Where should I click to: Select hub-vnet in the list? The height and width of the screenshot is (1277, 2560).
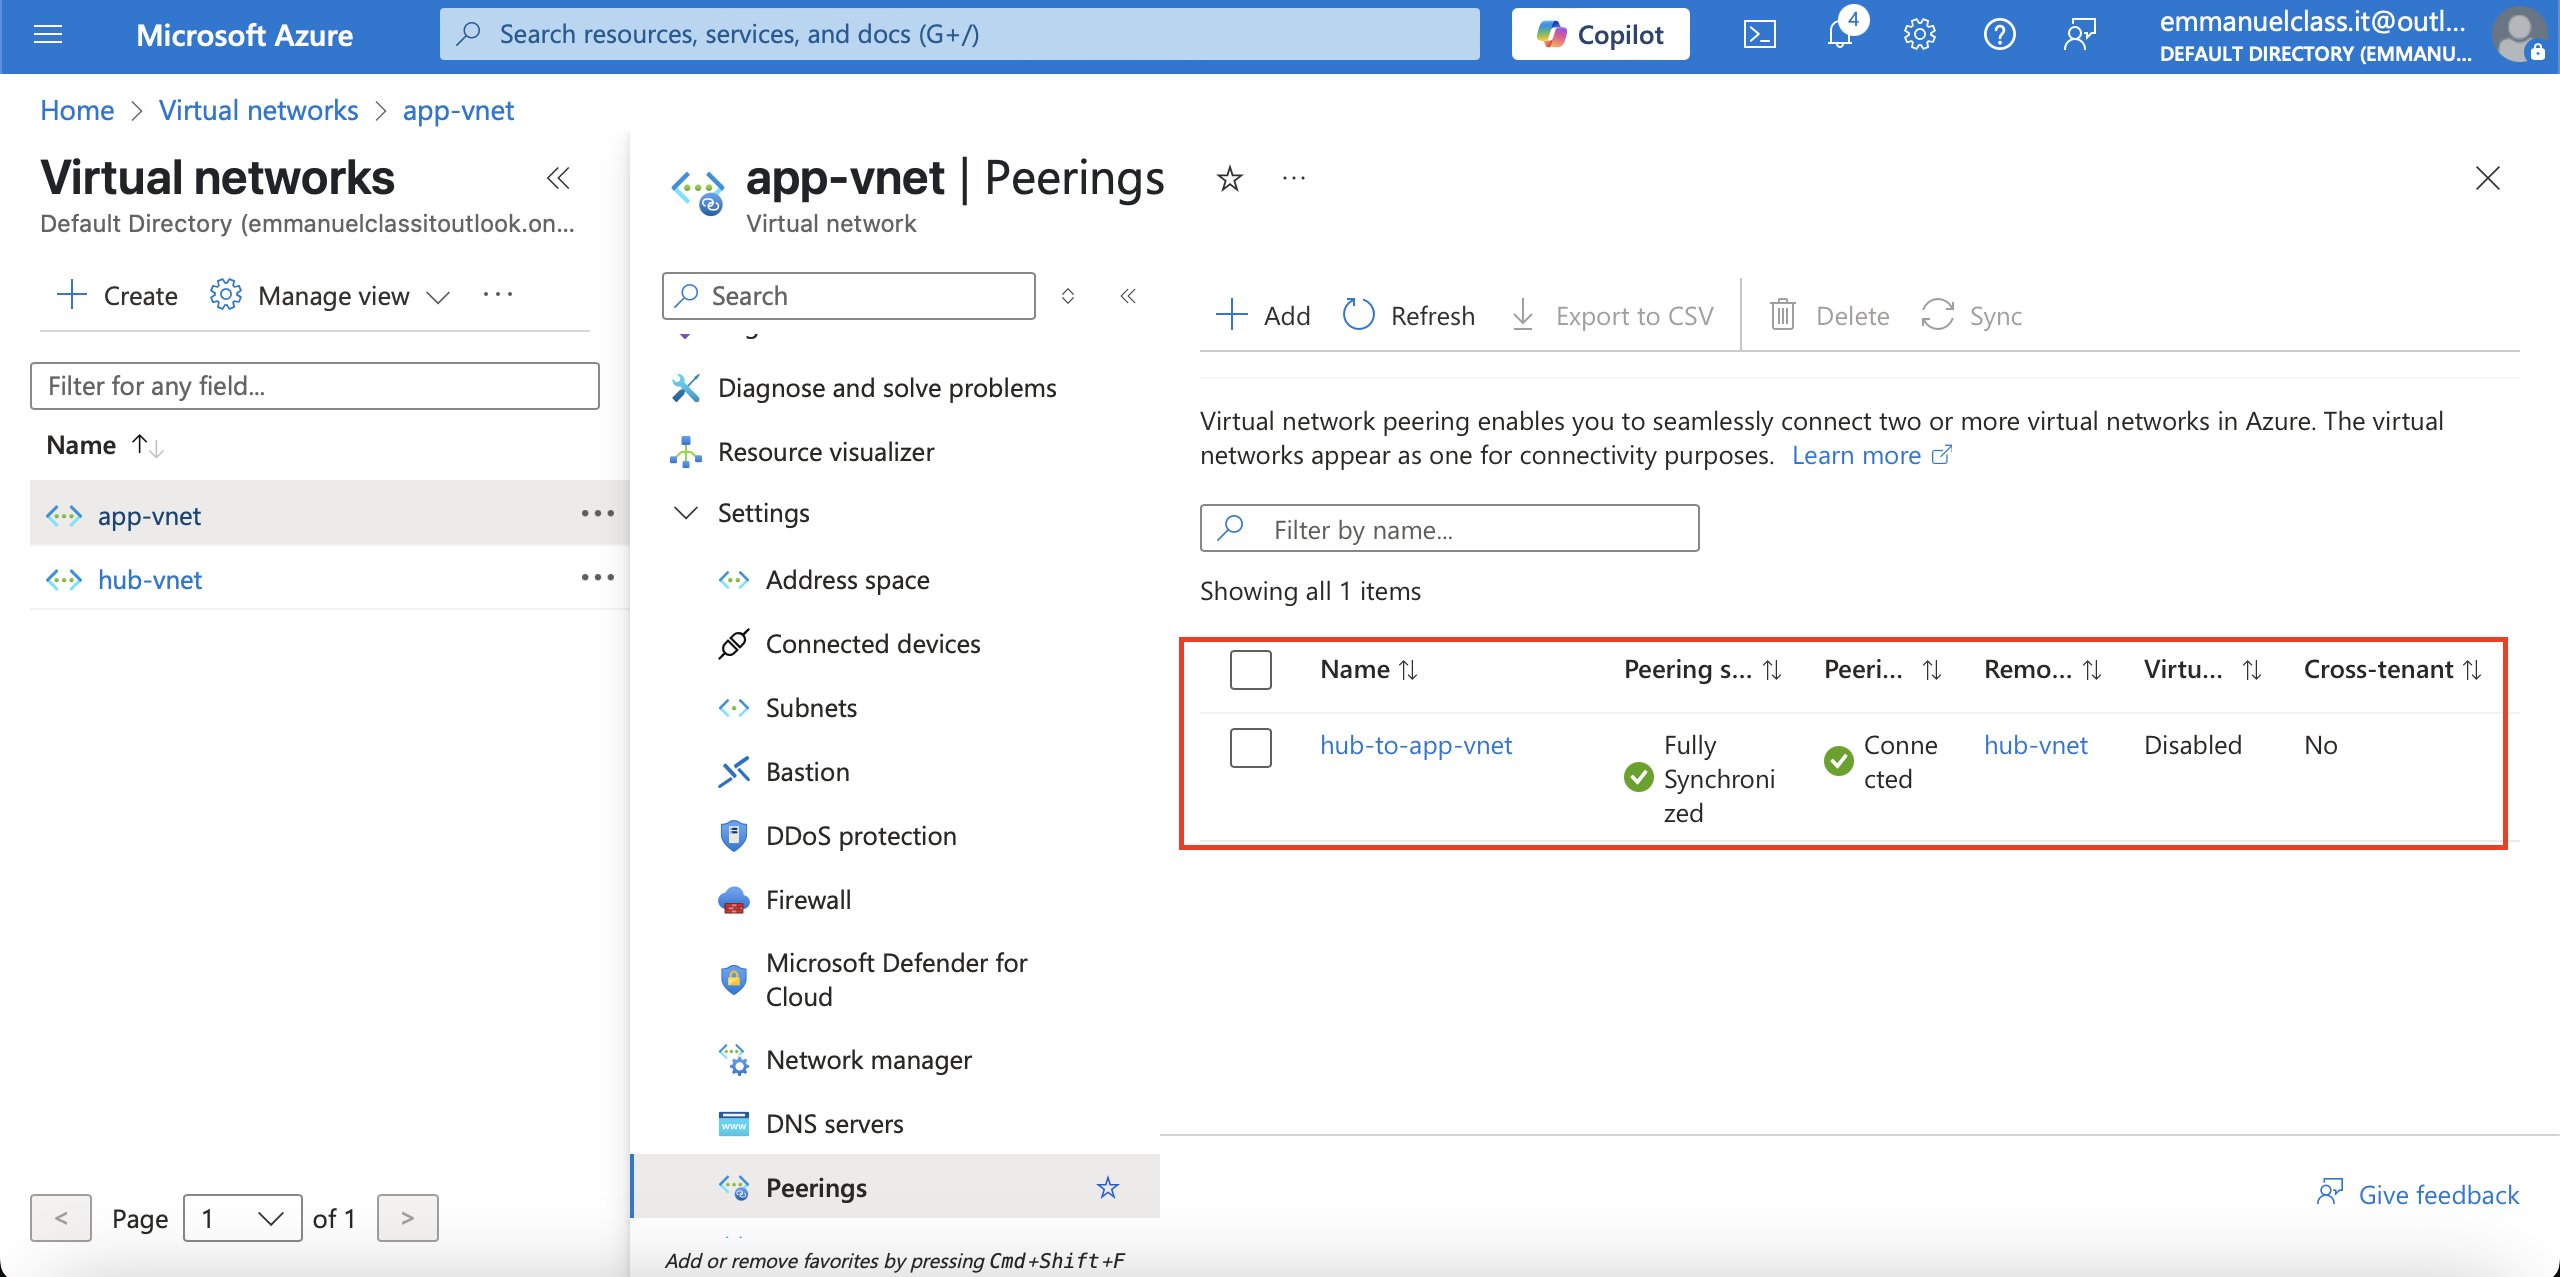point(149,580)
